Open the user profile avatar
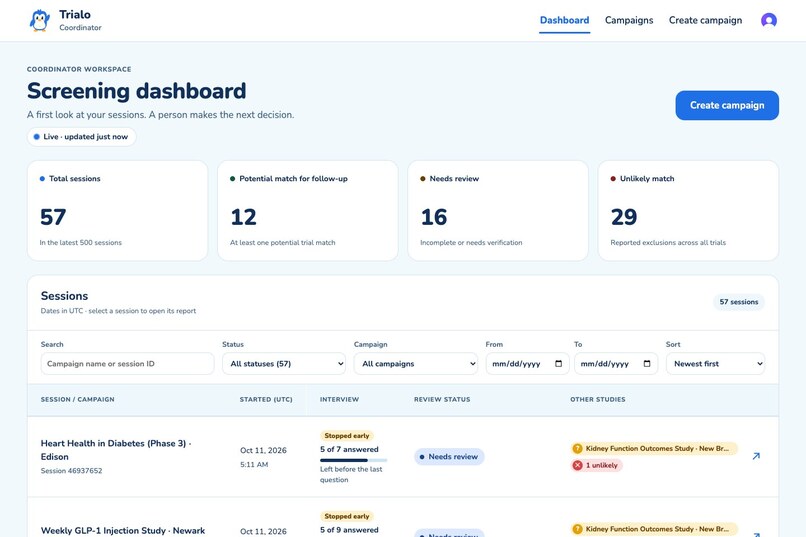Screen dimensions: 806x537 768,21
